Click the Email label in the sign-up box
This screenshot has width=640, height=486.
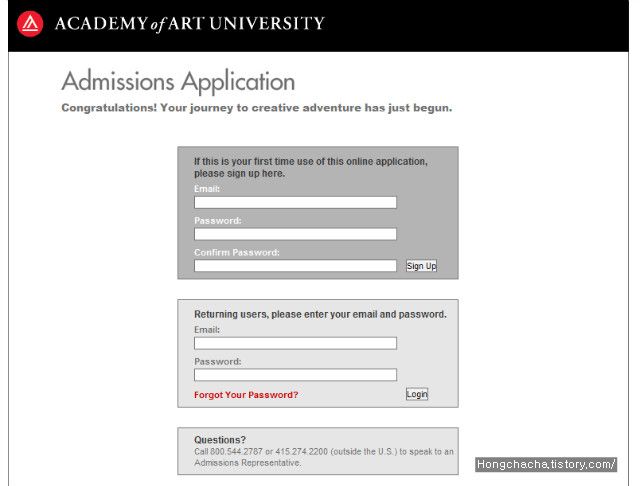point(207,189)
